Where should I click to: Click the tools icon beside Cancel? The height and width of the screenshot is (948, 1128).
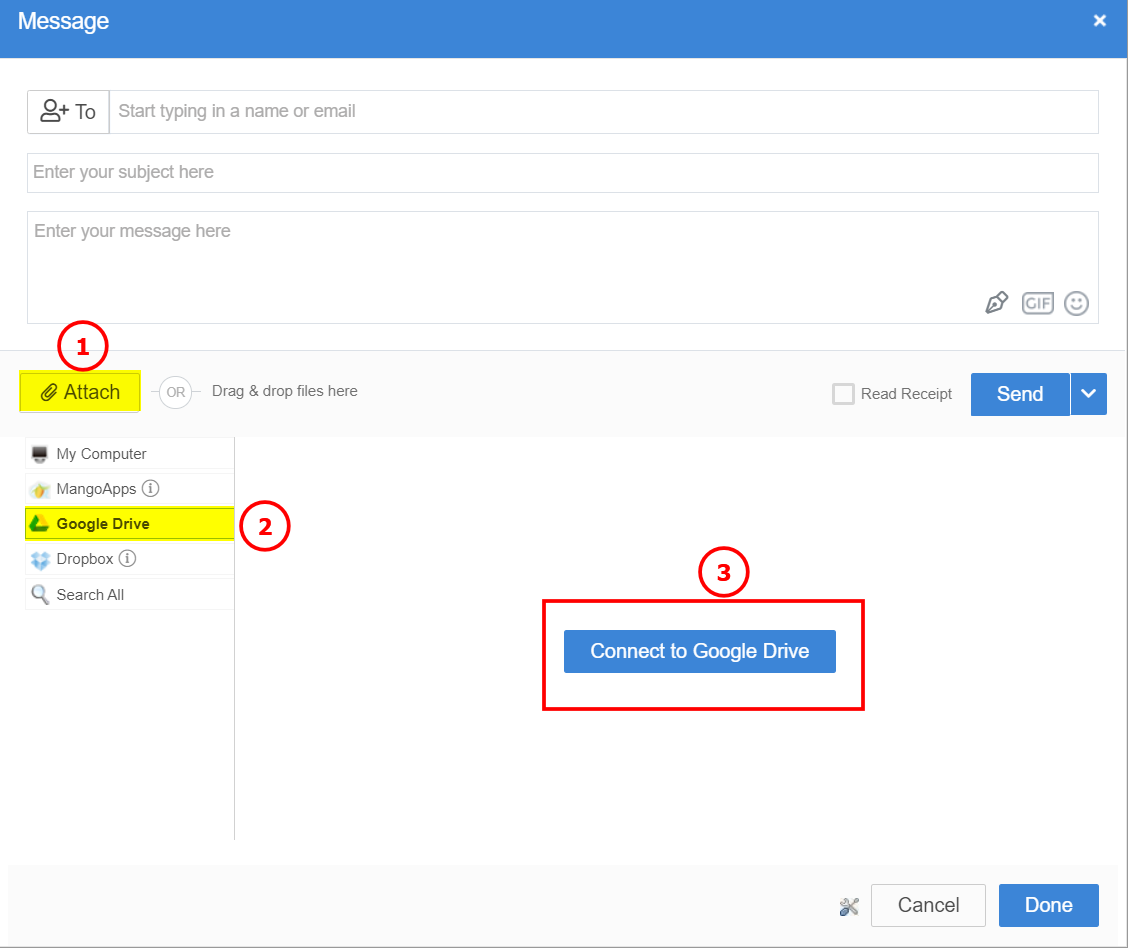pos(849,906)
